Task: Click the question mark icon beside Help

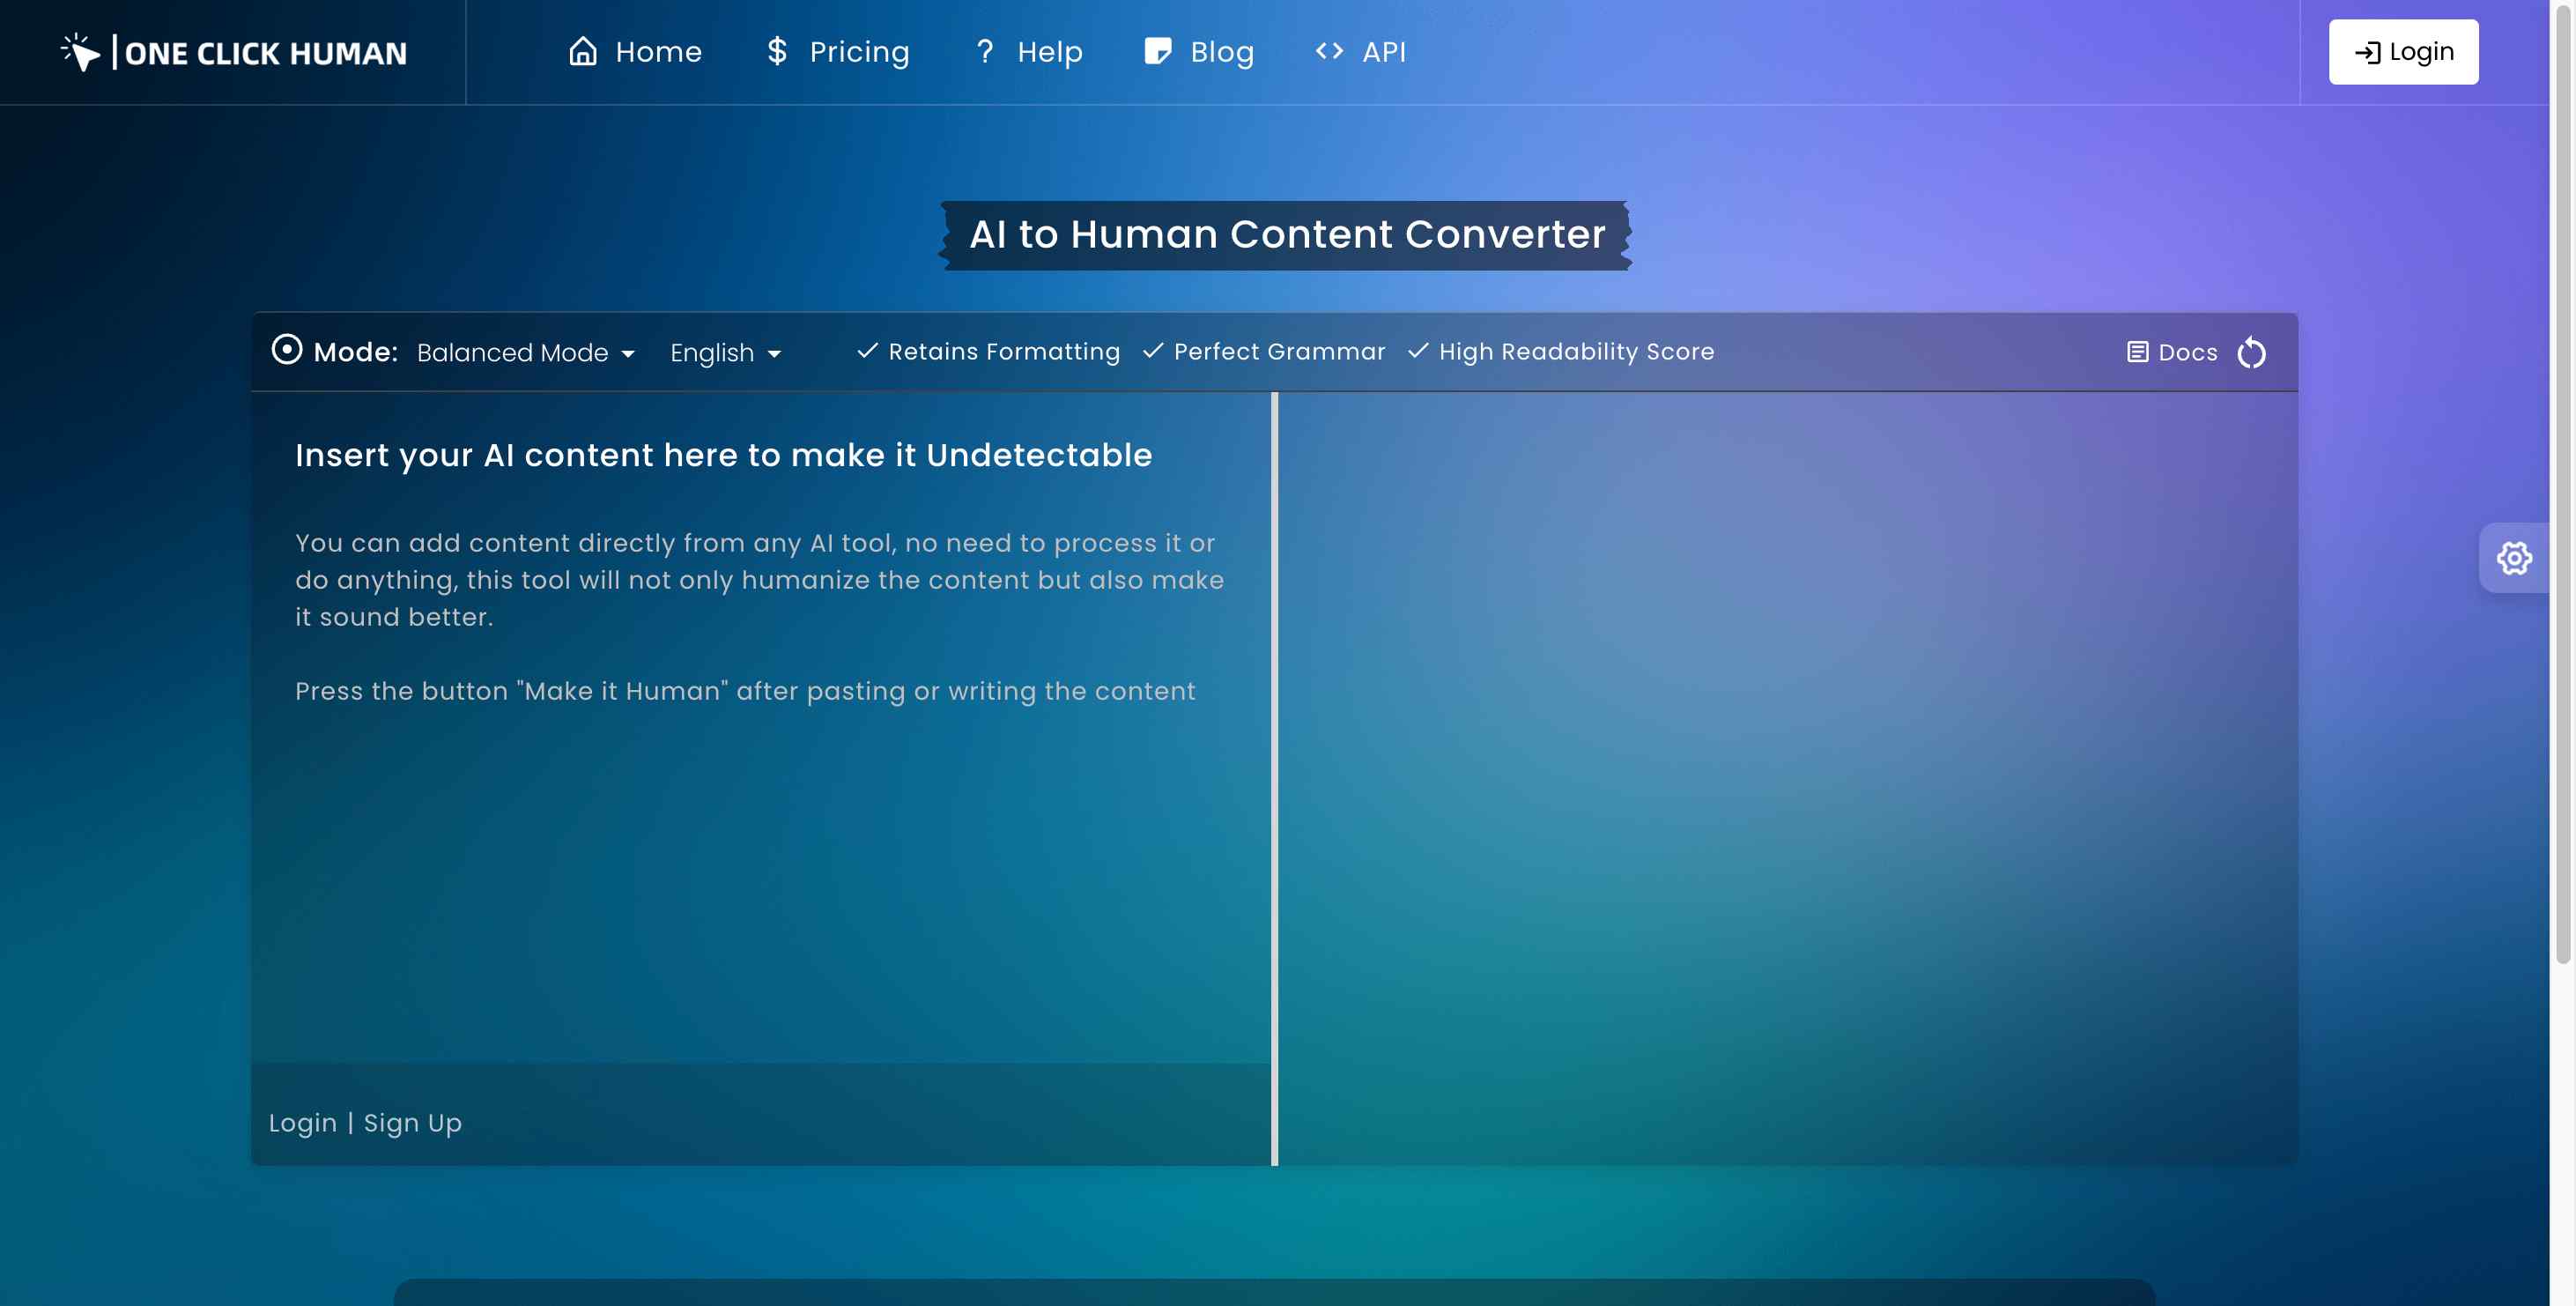Action: click(985, 51)
